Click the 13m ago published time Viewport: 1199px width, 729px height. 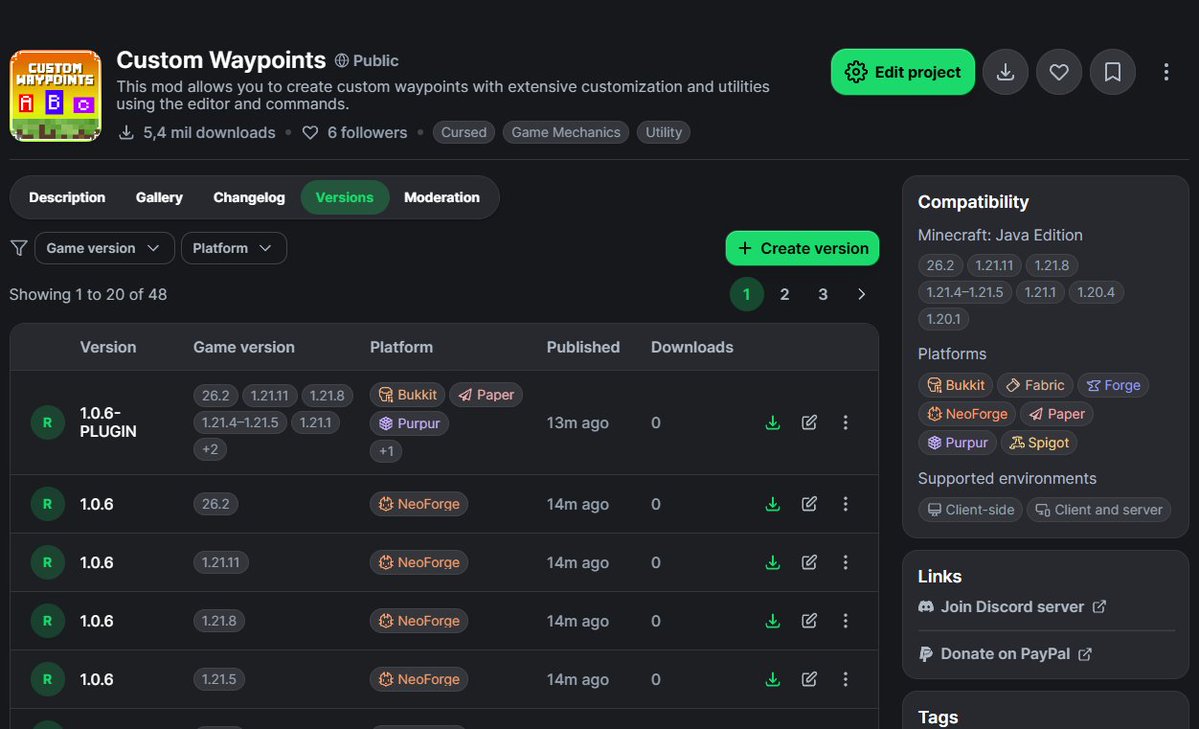click(577, 423)
